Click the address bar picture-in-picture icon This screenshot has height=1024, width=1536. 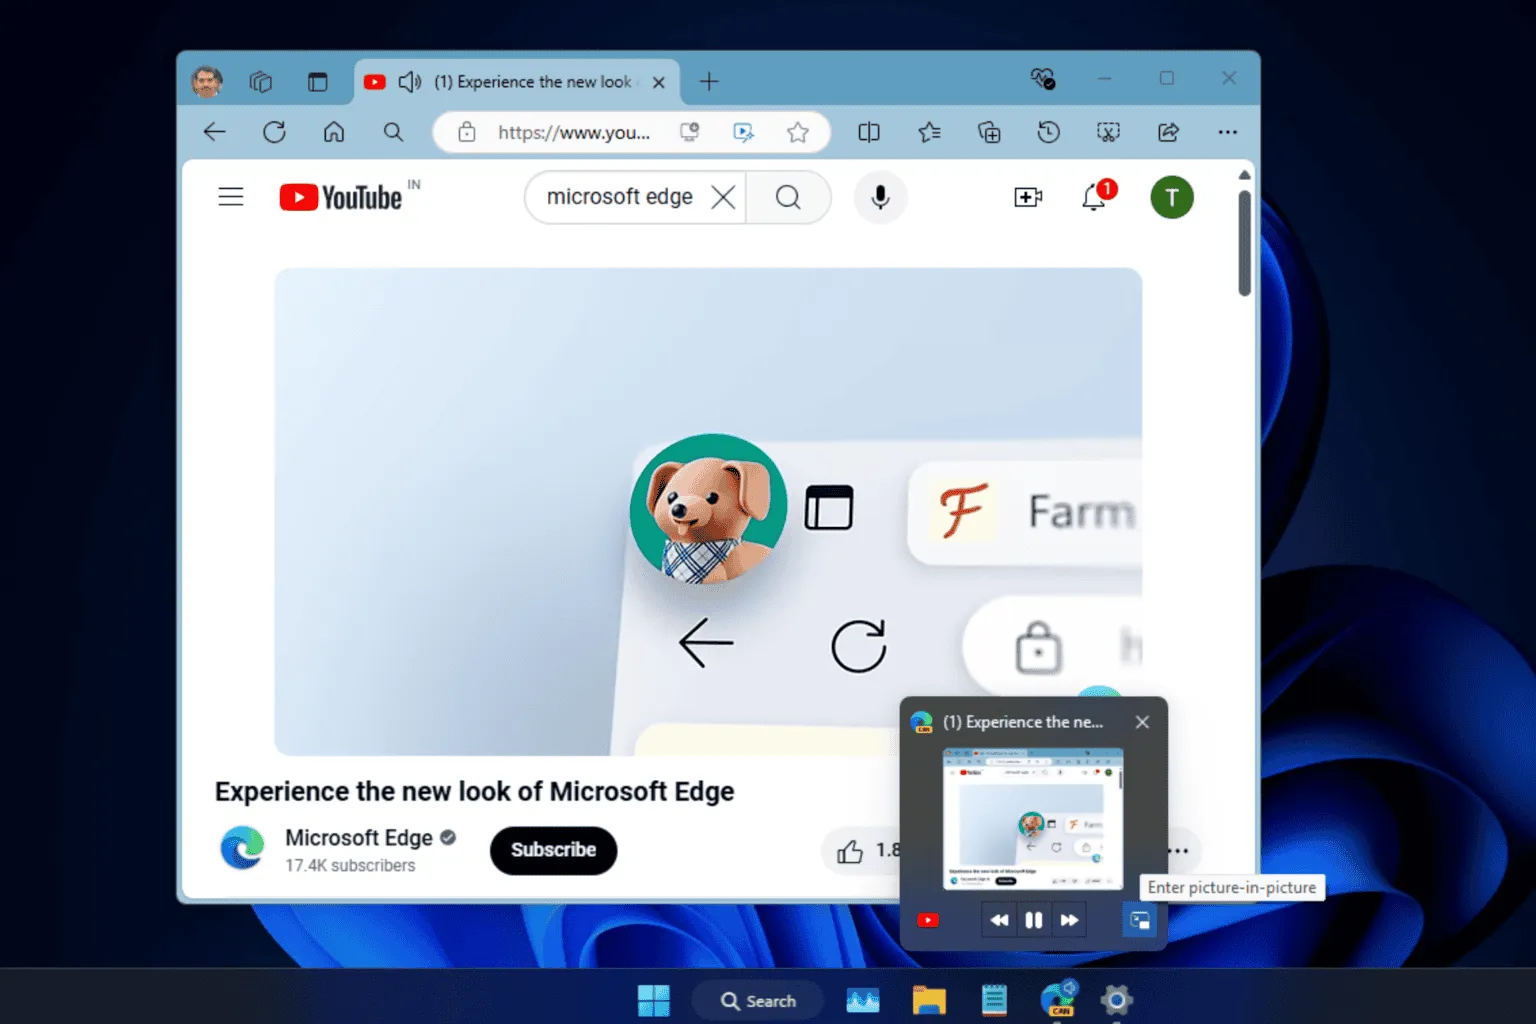coord(743,132)
